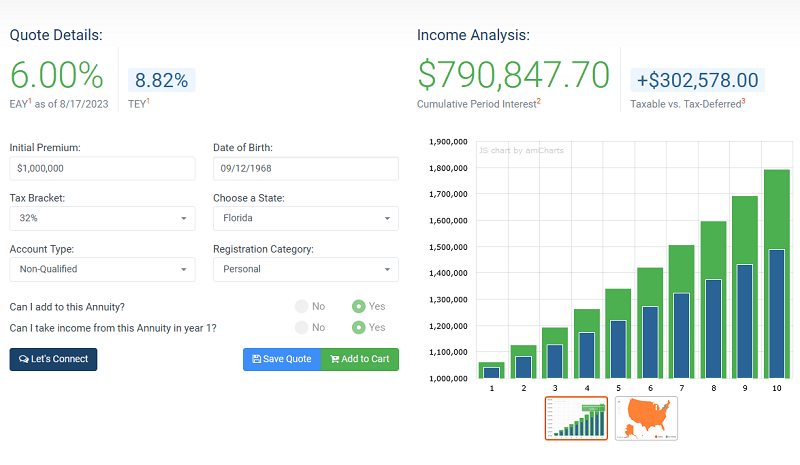Click the Date of Birth input field
This screenshot has height=465, width=800.
[306, 168]
